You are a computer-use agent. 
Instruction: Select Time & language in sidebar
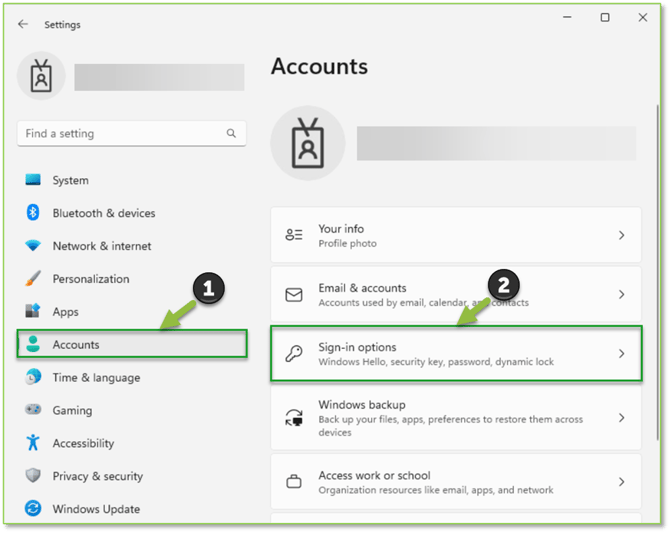tap(96, 378)
